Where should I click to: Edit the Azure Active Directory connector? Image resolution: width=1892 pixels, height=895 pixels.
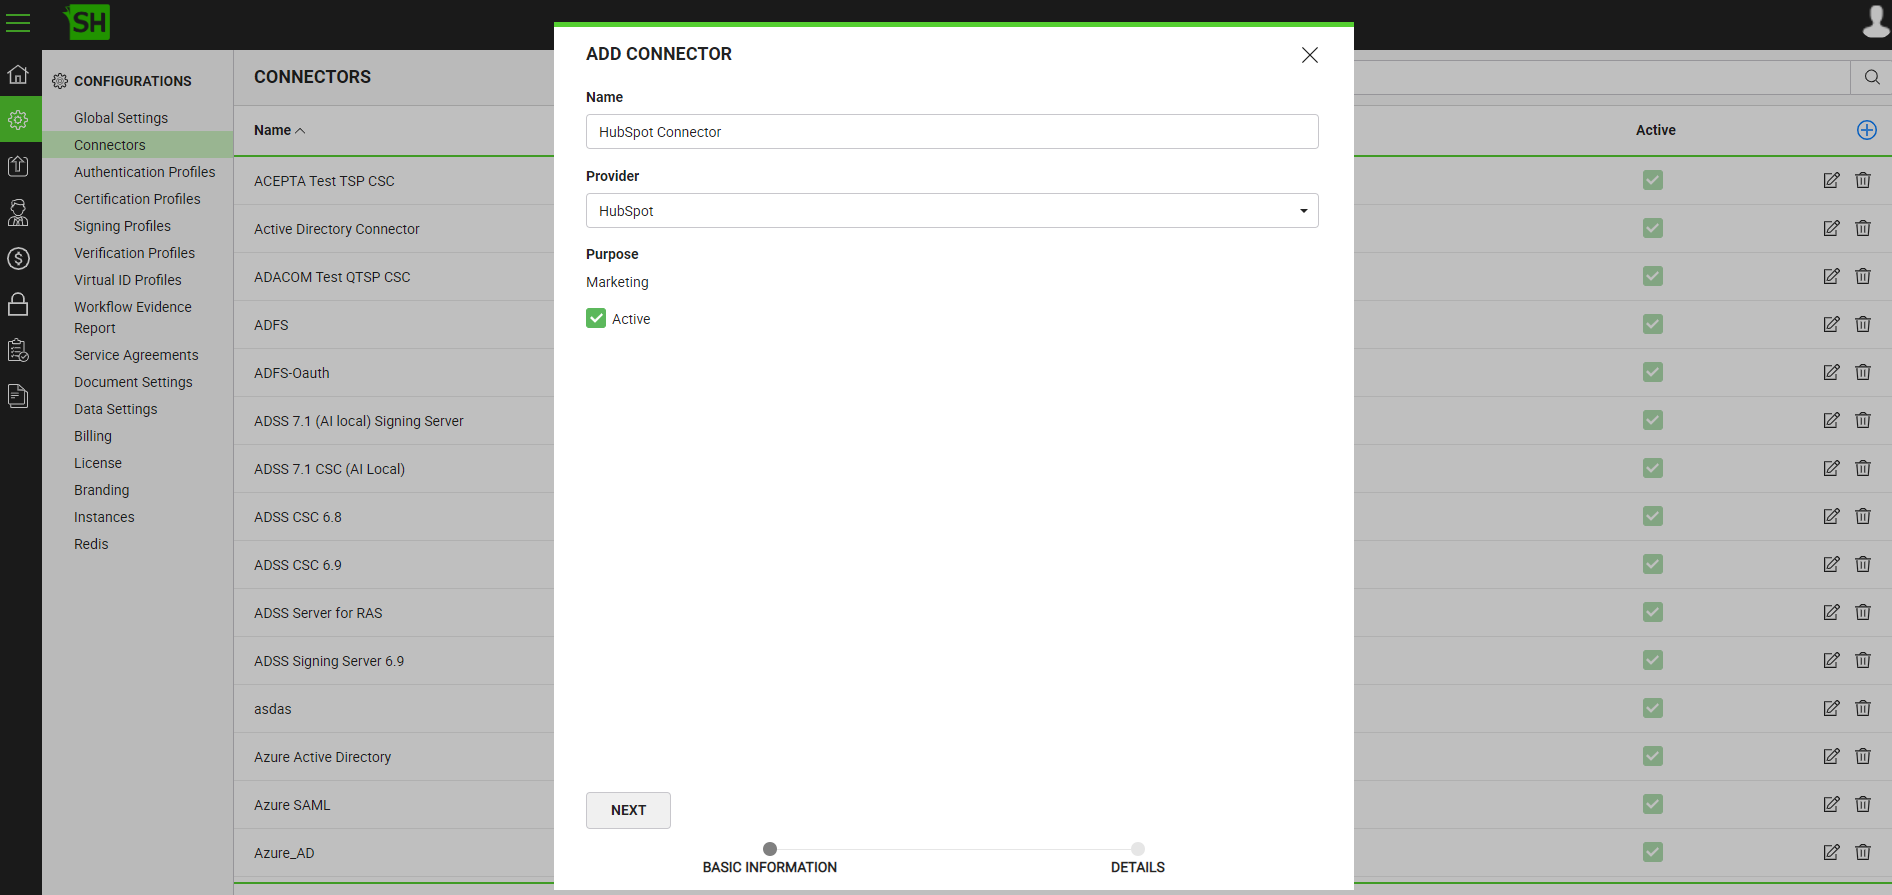[1831, 756]
